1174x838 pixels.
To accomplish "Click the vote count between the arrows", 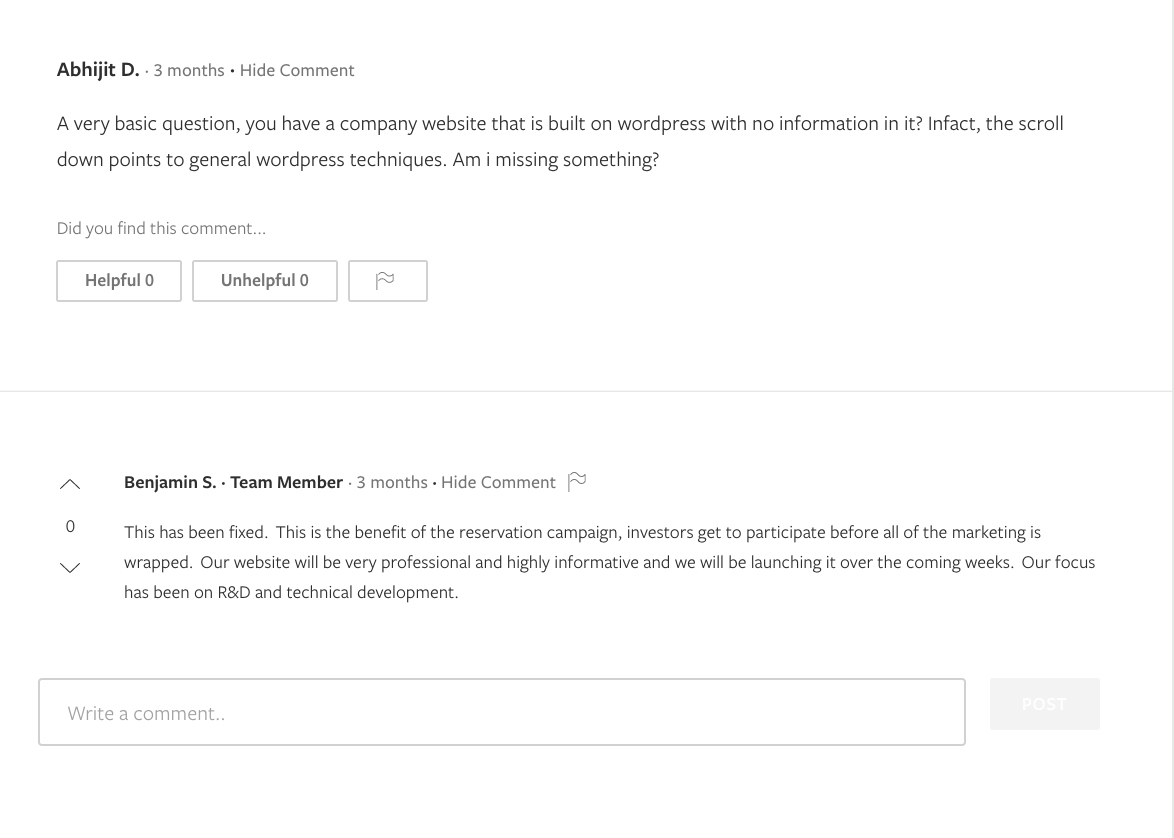I will (70, 526).
